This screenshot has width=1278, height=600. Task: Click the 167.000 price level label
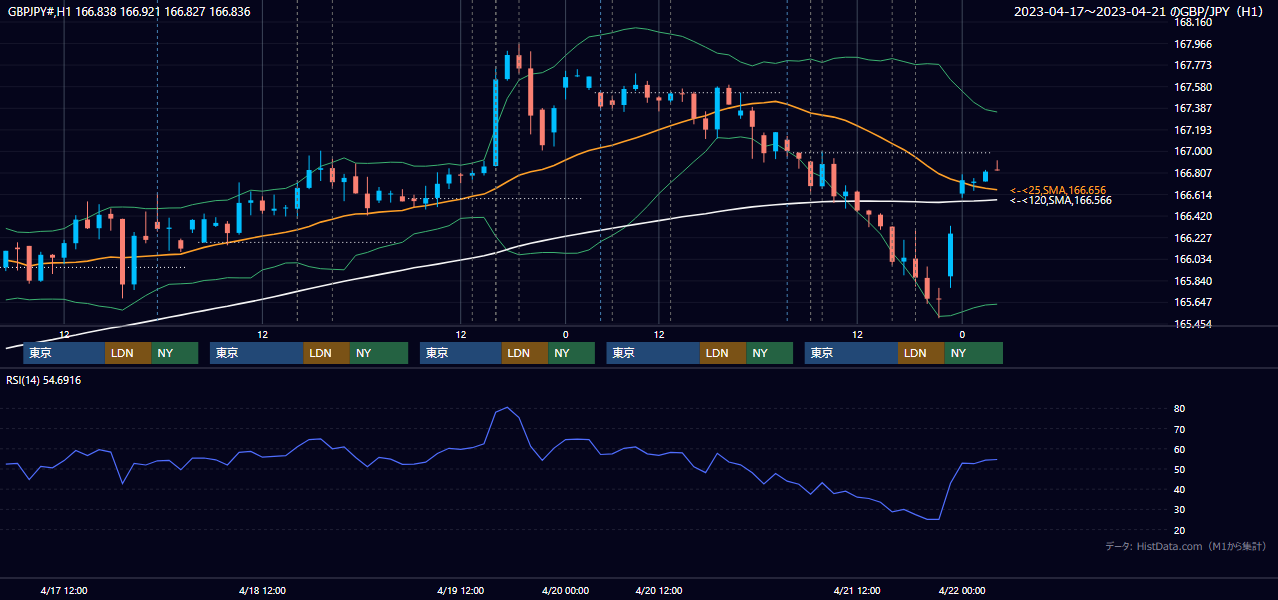[1192, 151]
